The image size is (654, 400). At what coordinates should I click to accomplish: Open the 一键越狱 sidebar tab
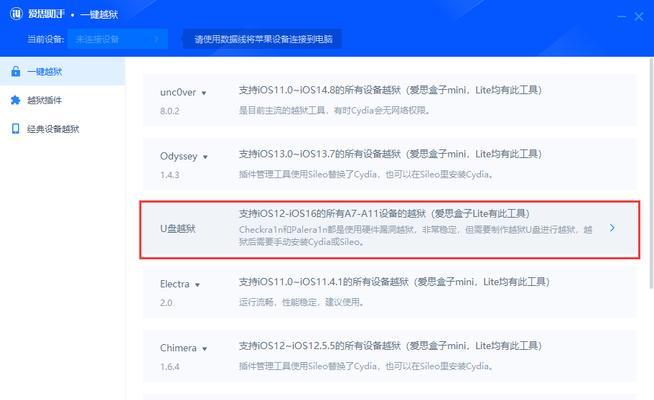tap(63, 71)
